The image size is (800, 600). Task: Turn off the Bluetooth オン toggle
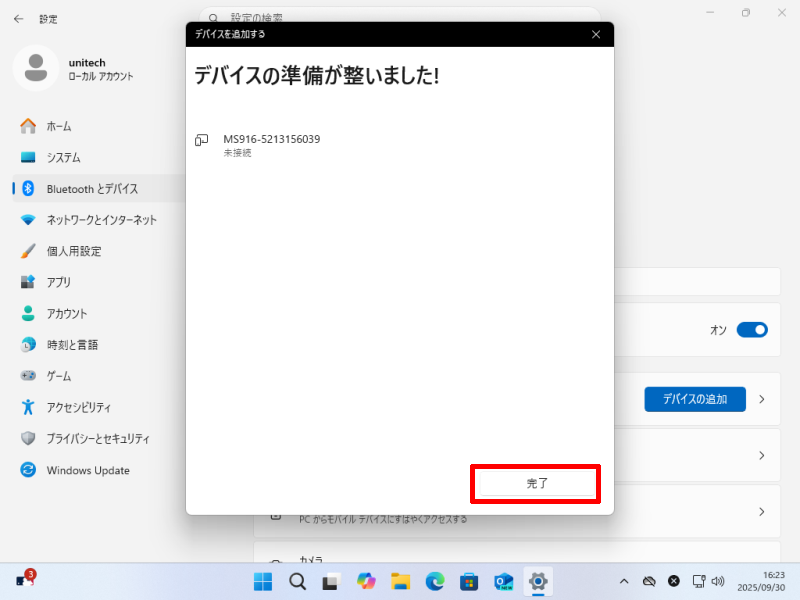pyautogui.click(x=752, y=330)
